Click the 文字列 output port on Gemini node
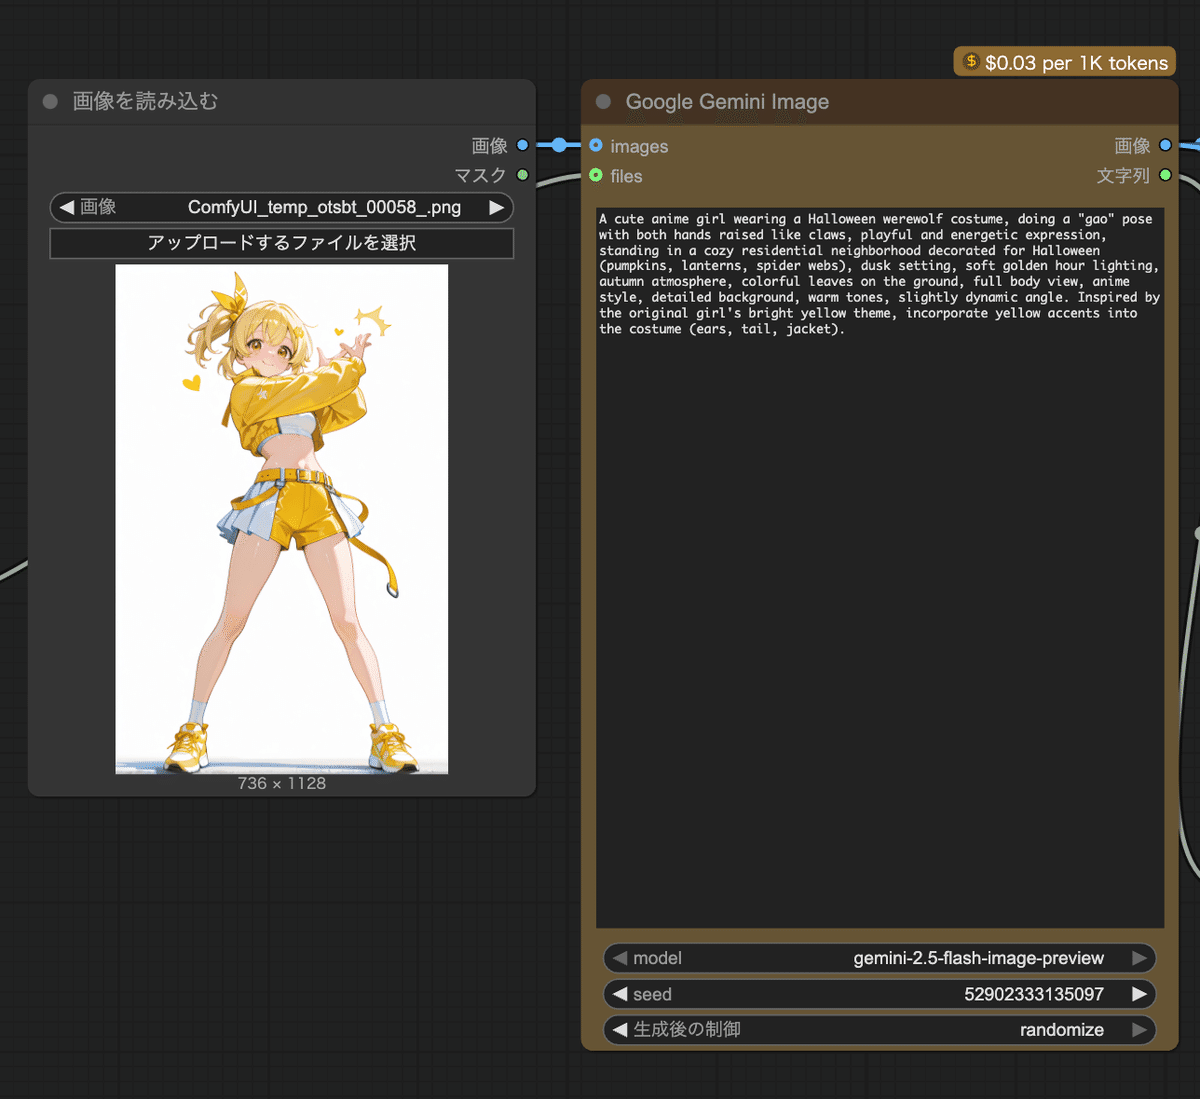 1165,175
